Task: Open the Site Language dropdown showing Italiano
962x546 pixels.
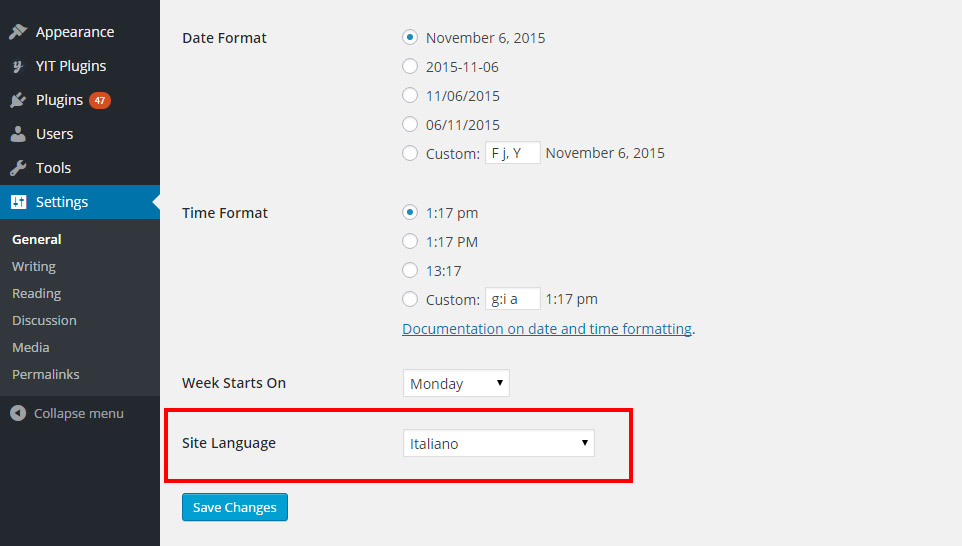Action: point(499,443)
